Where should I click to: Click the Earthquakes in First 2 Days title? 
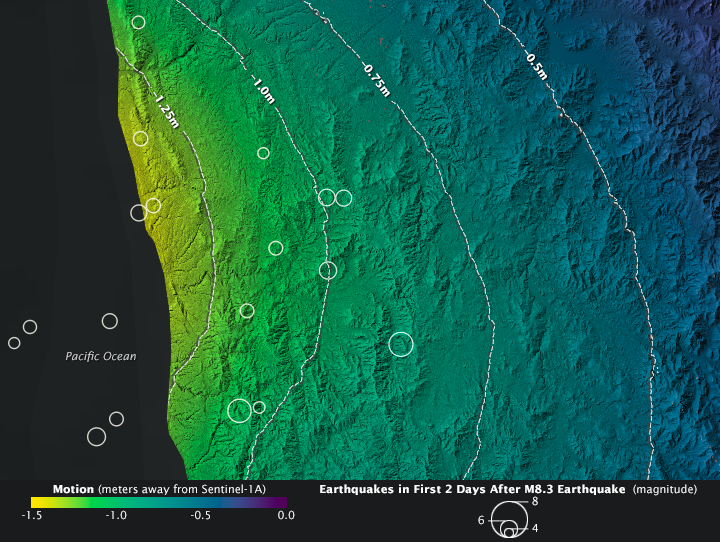click(x=470, y=489)
